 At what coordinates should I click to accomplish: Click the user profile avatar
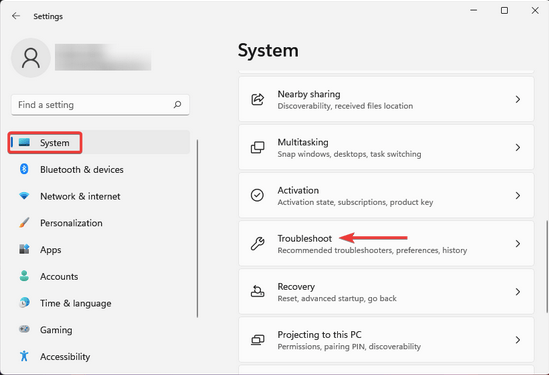coord(31,58)
